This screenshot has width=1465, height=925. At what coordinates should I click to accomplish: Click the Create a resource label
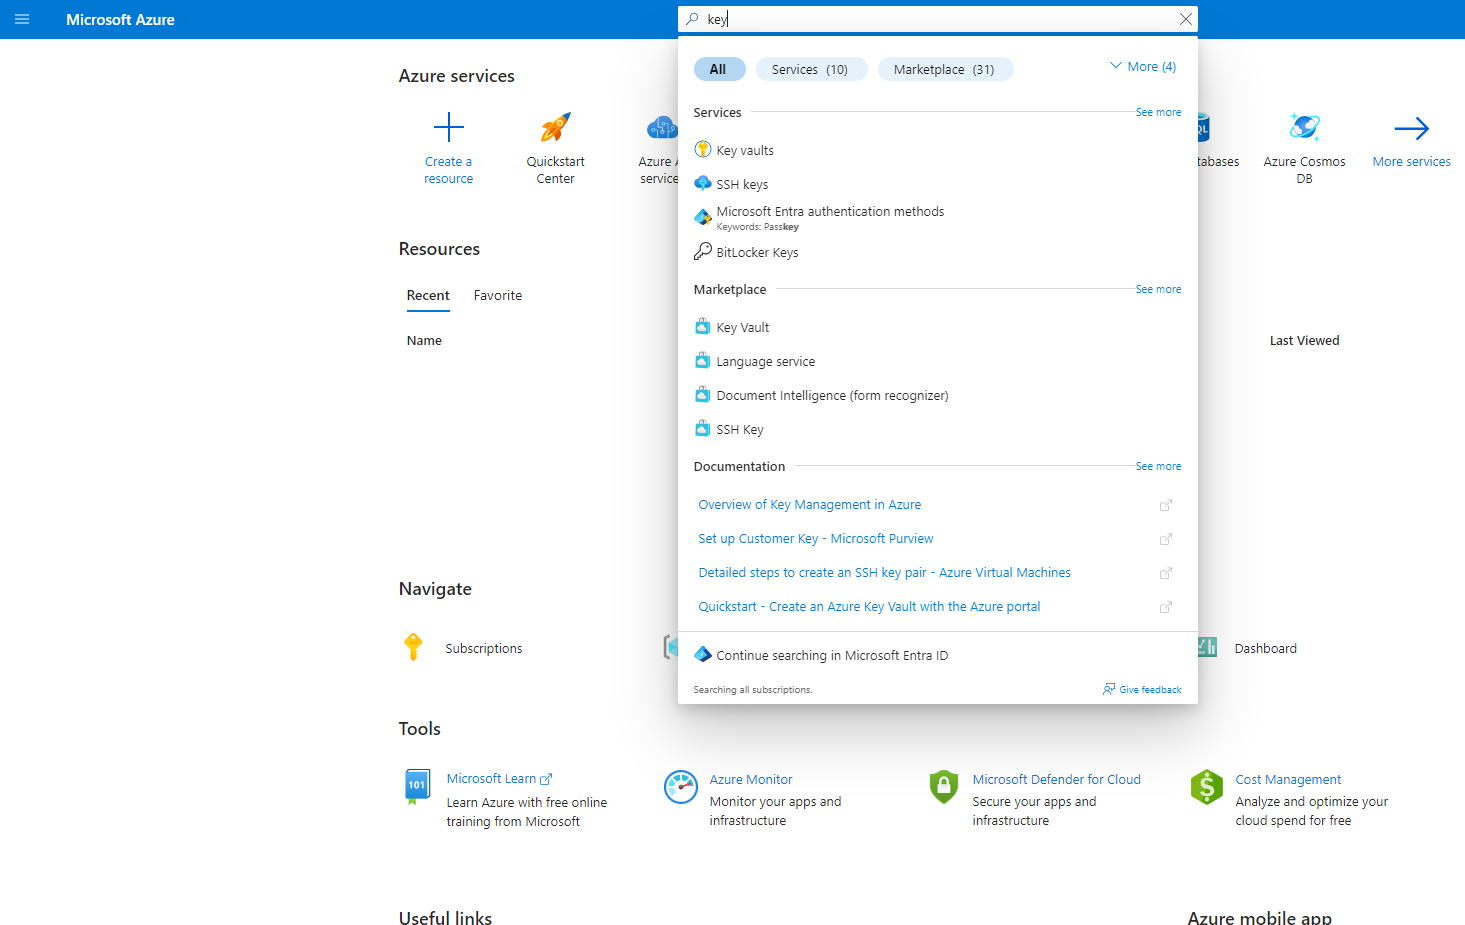[x=448, y=170]
